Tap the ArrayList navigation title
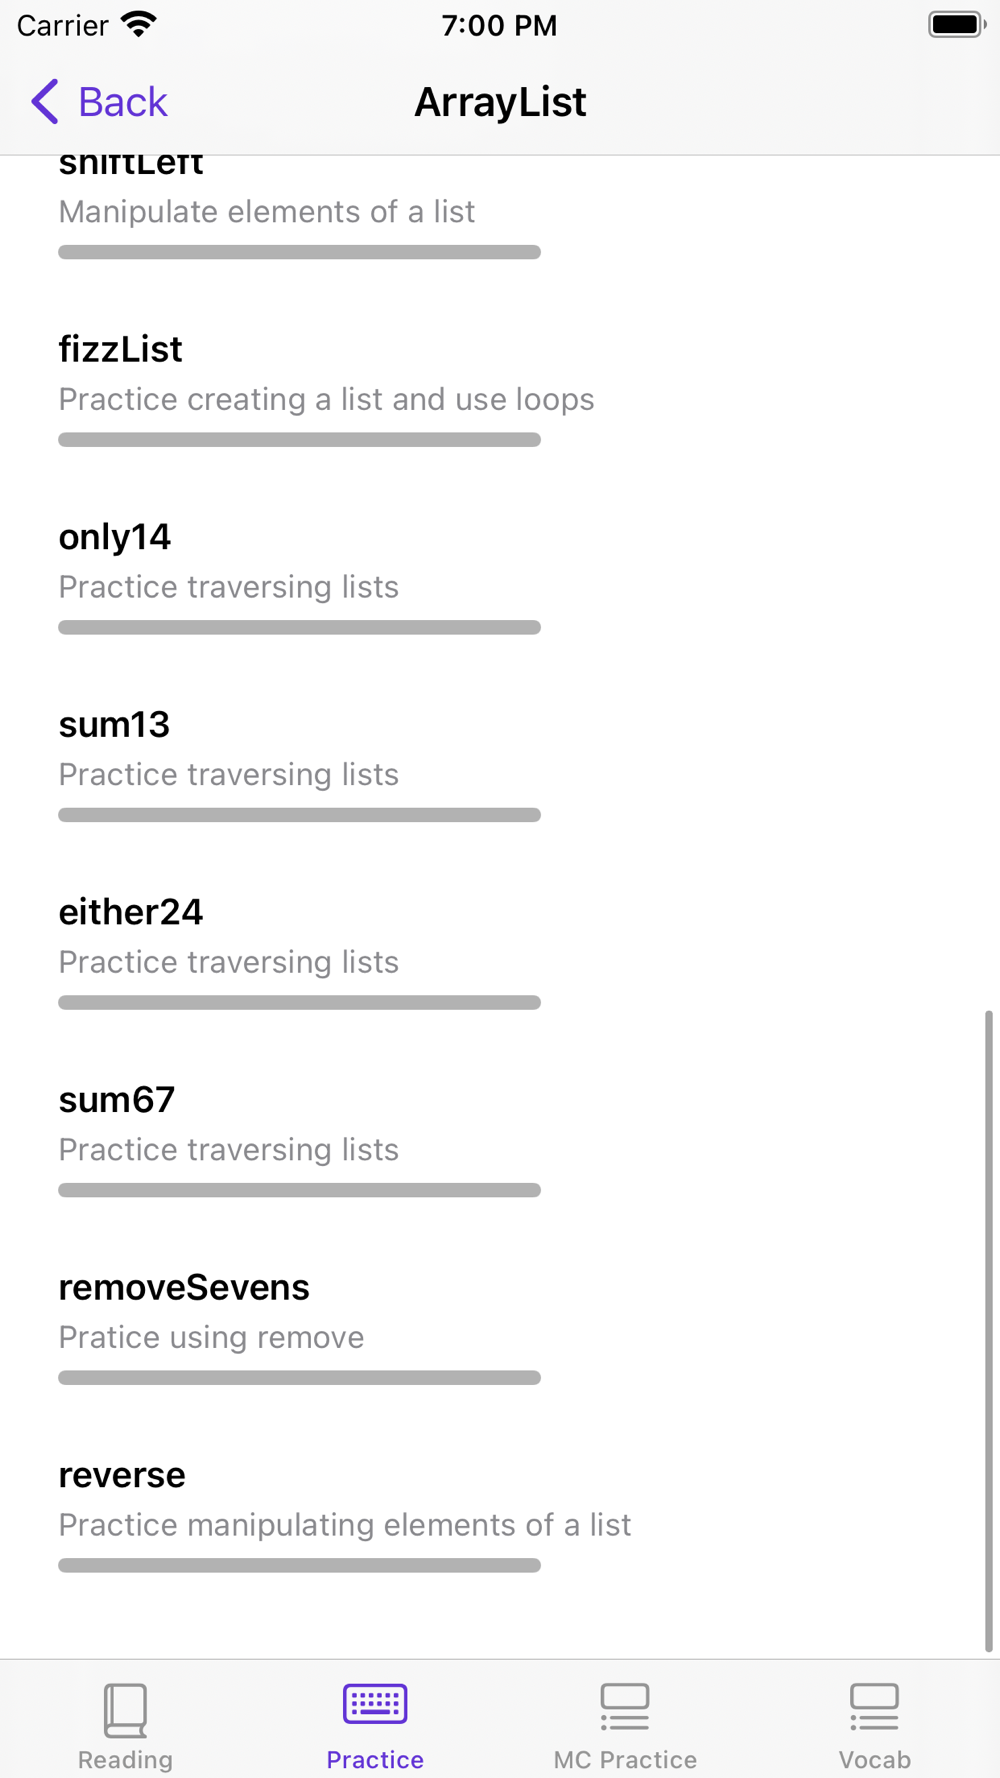 [500, 102]
